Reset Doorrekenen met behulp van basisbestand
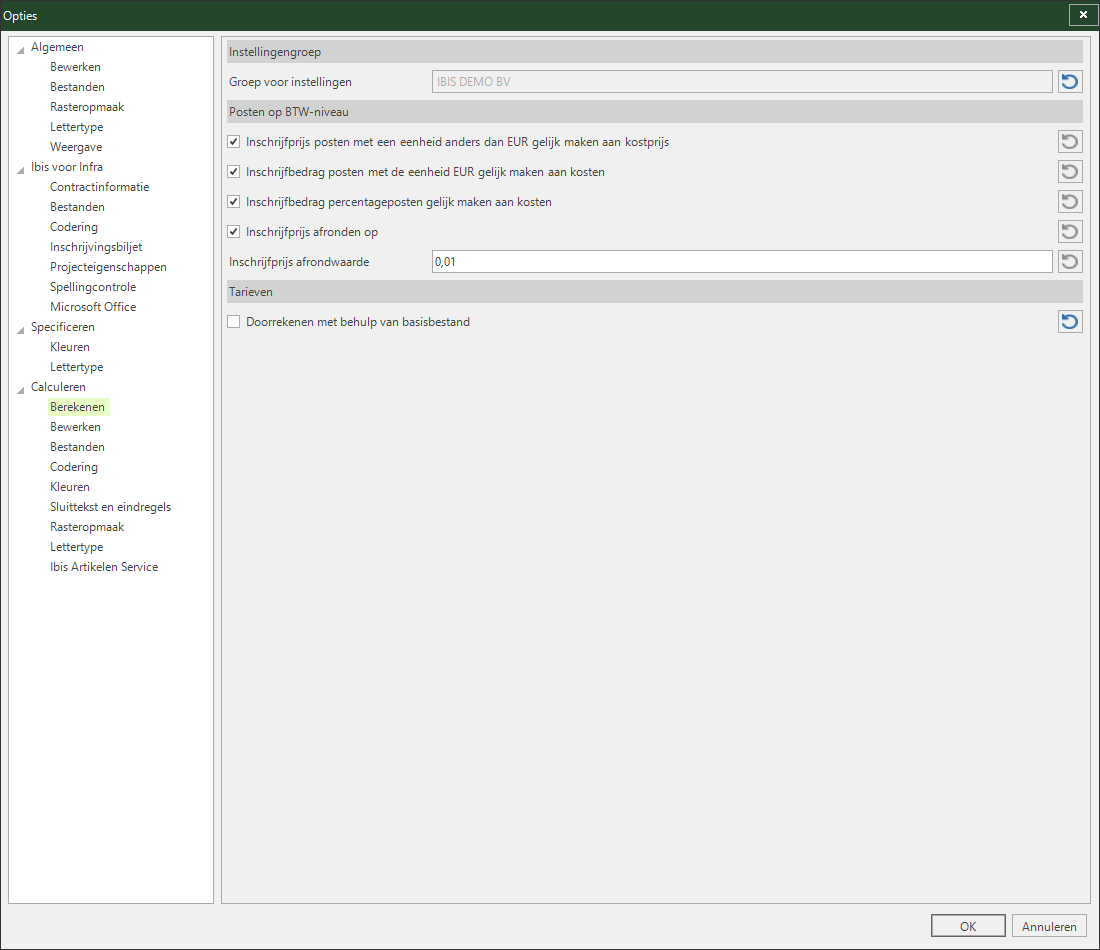1100x950 pixels. tap(1070, 321)
